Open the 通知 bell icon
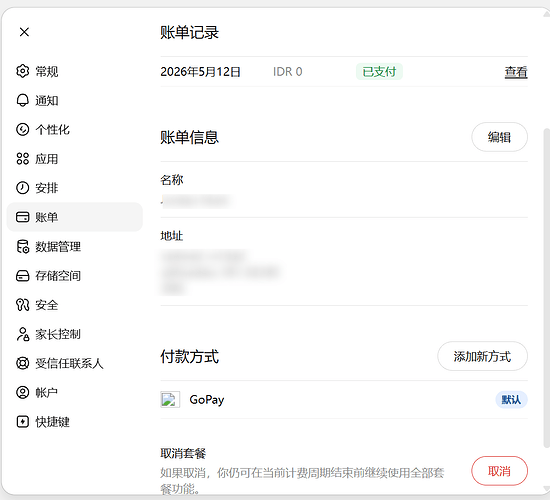 point(22,100)
